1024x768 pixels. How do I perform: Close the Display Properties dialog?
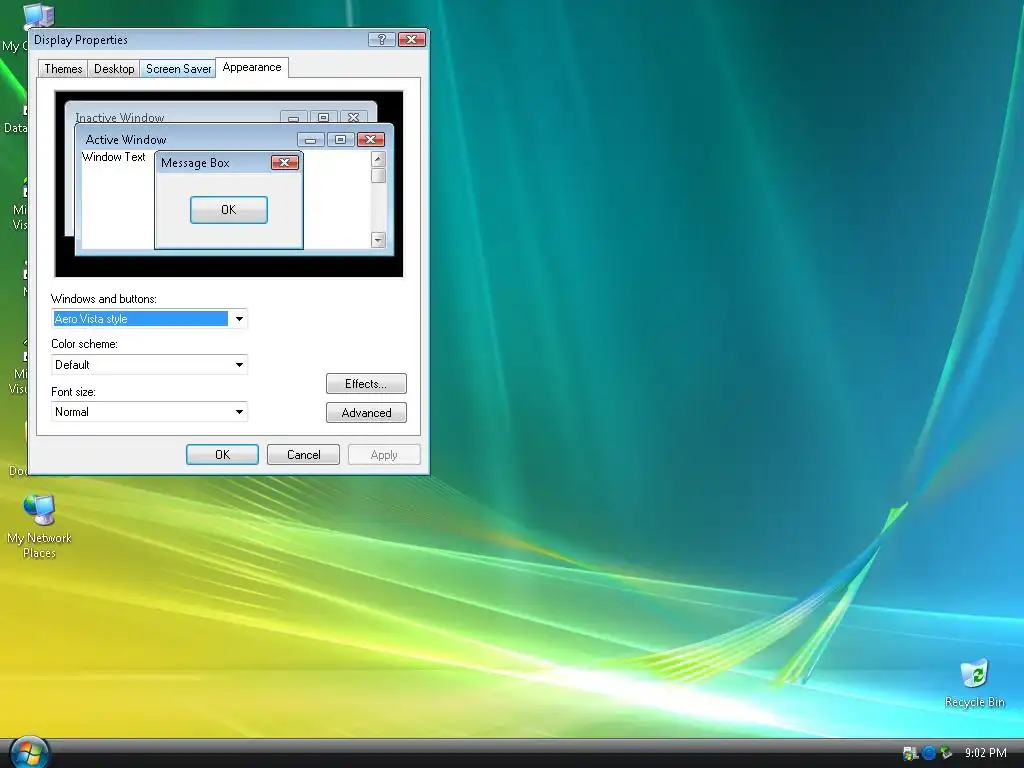point(412,40)
